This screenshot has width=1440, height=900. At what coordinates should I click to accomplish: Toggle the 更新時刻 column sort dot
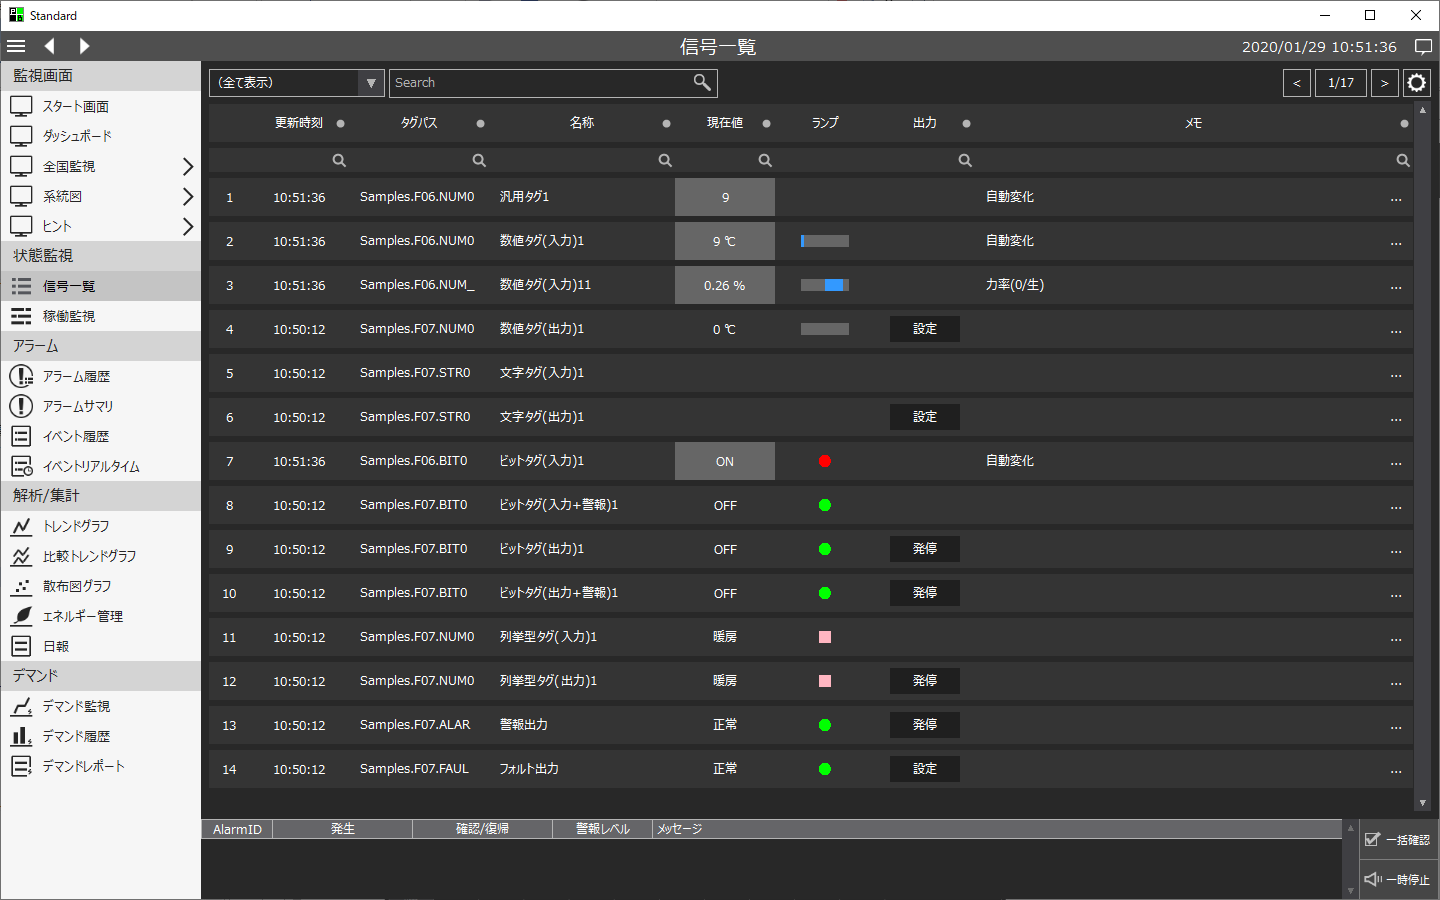pos(341,124)
